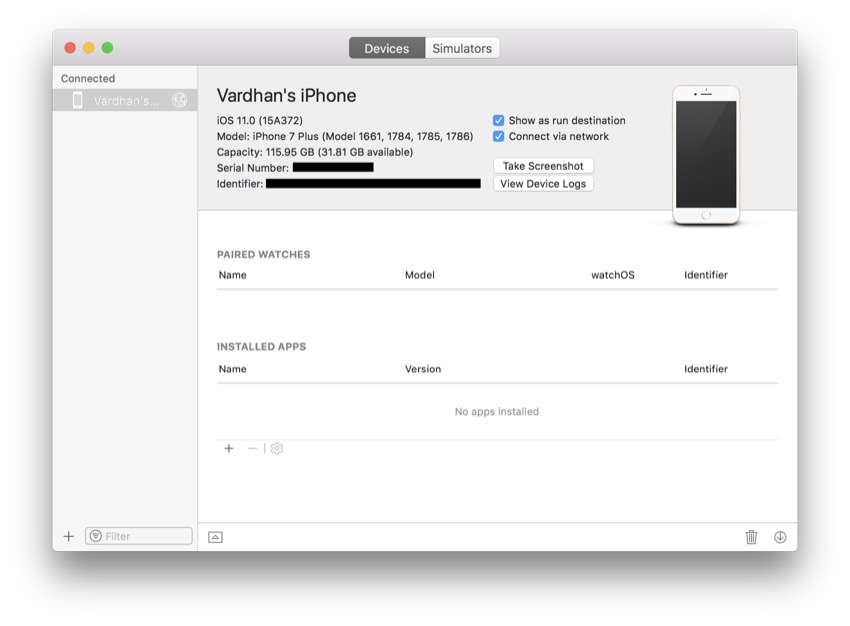The width and height of the screenshot is (850, 626).
Task: Click the iOS 11.0 (15A372) text
Action: pos(260,120)
